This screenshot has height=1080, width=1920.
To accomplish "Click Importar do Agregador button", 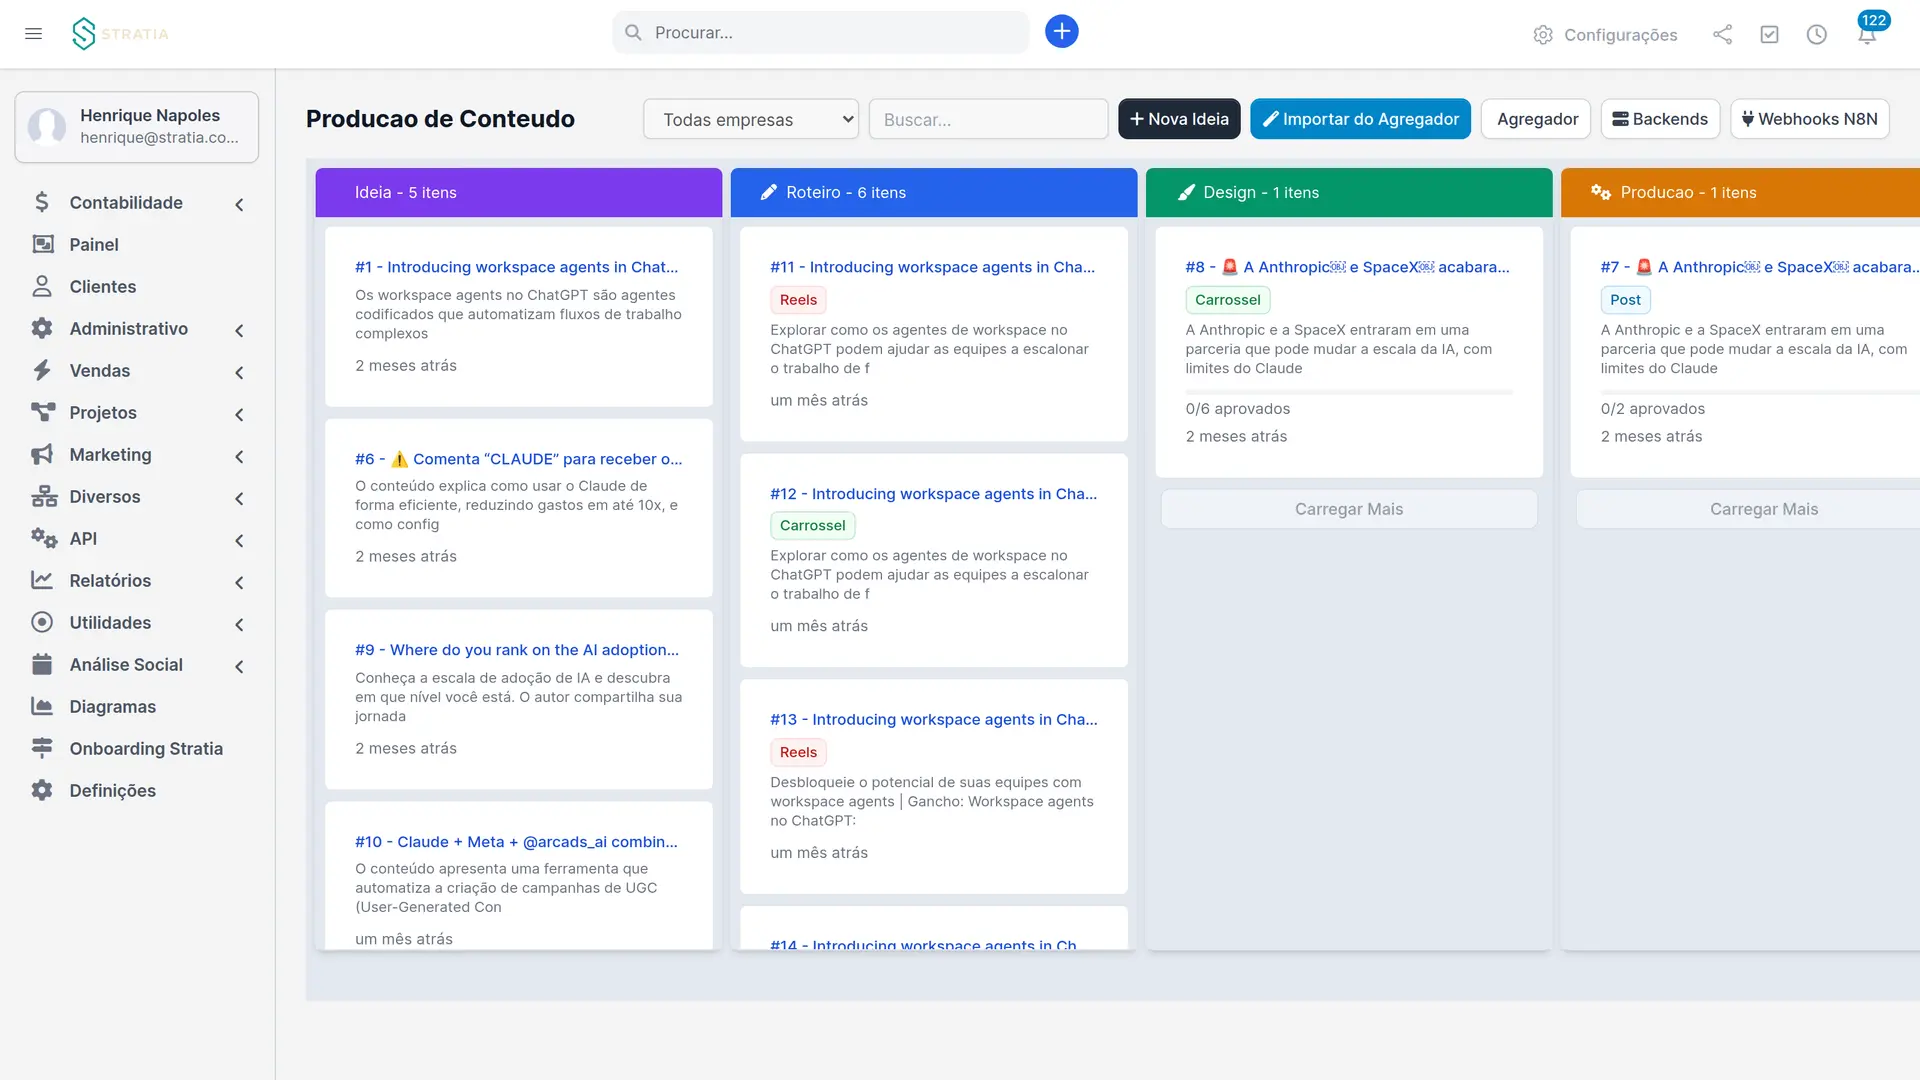I will click(1360, 119).
